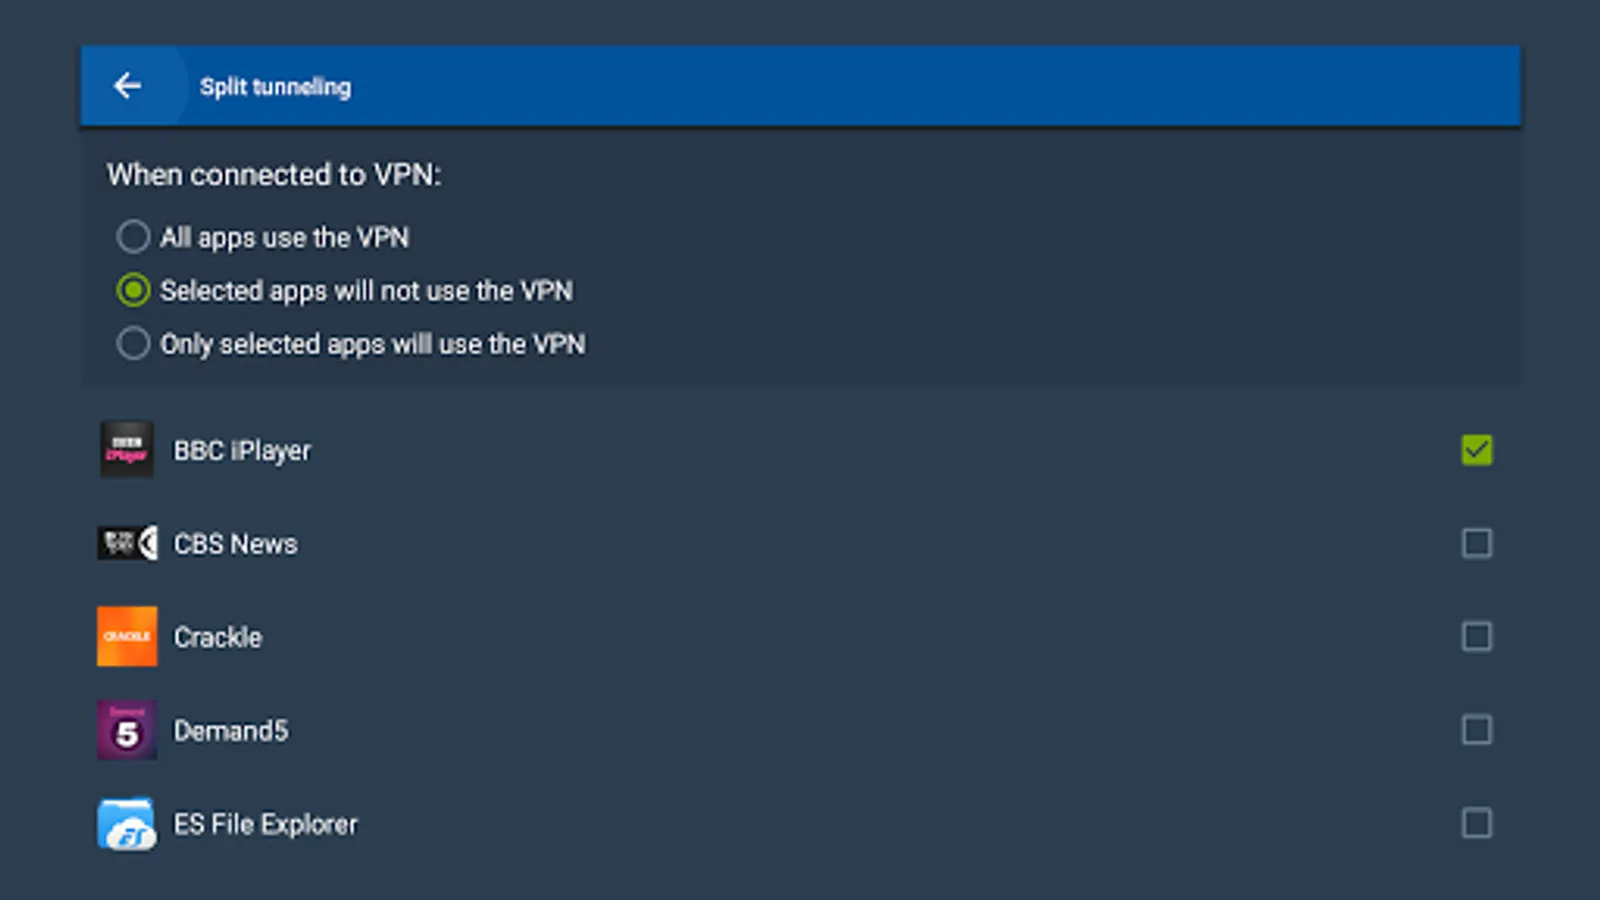
Task: Uncheck the BBC iPlayer checkbox
Action: pyautogui.click(x=1476, y=450)
